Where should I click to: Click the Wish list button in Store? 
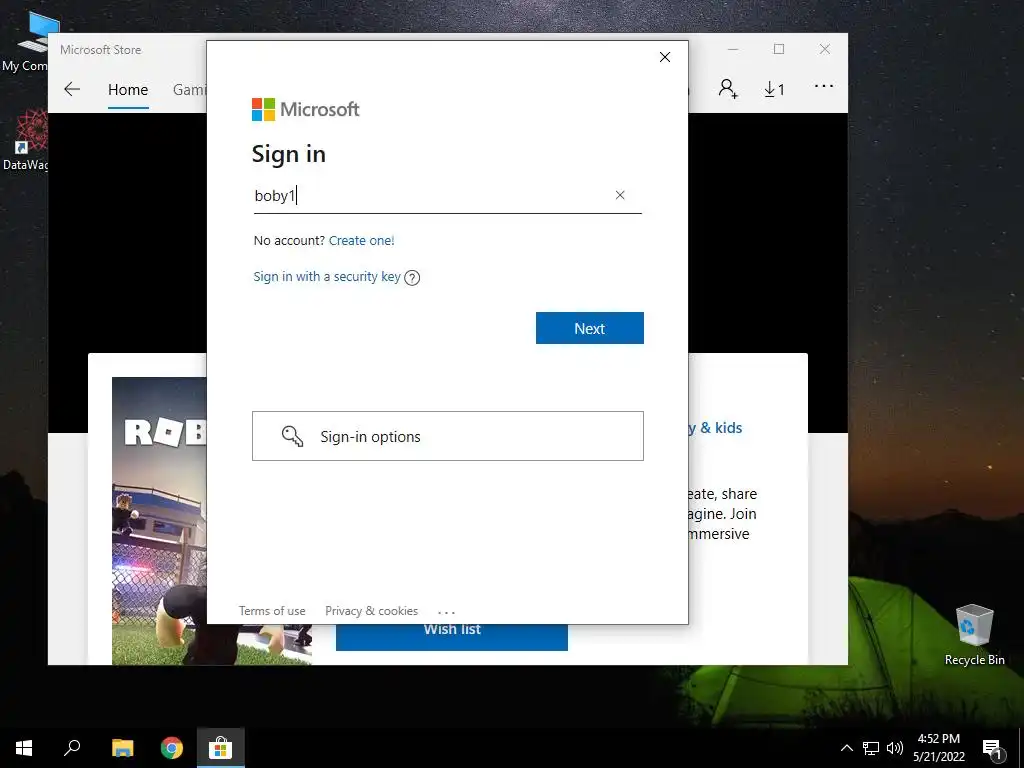click(x=452, y=637)
